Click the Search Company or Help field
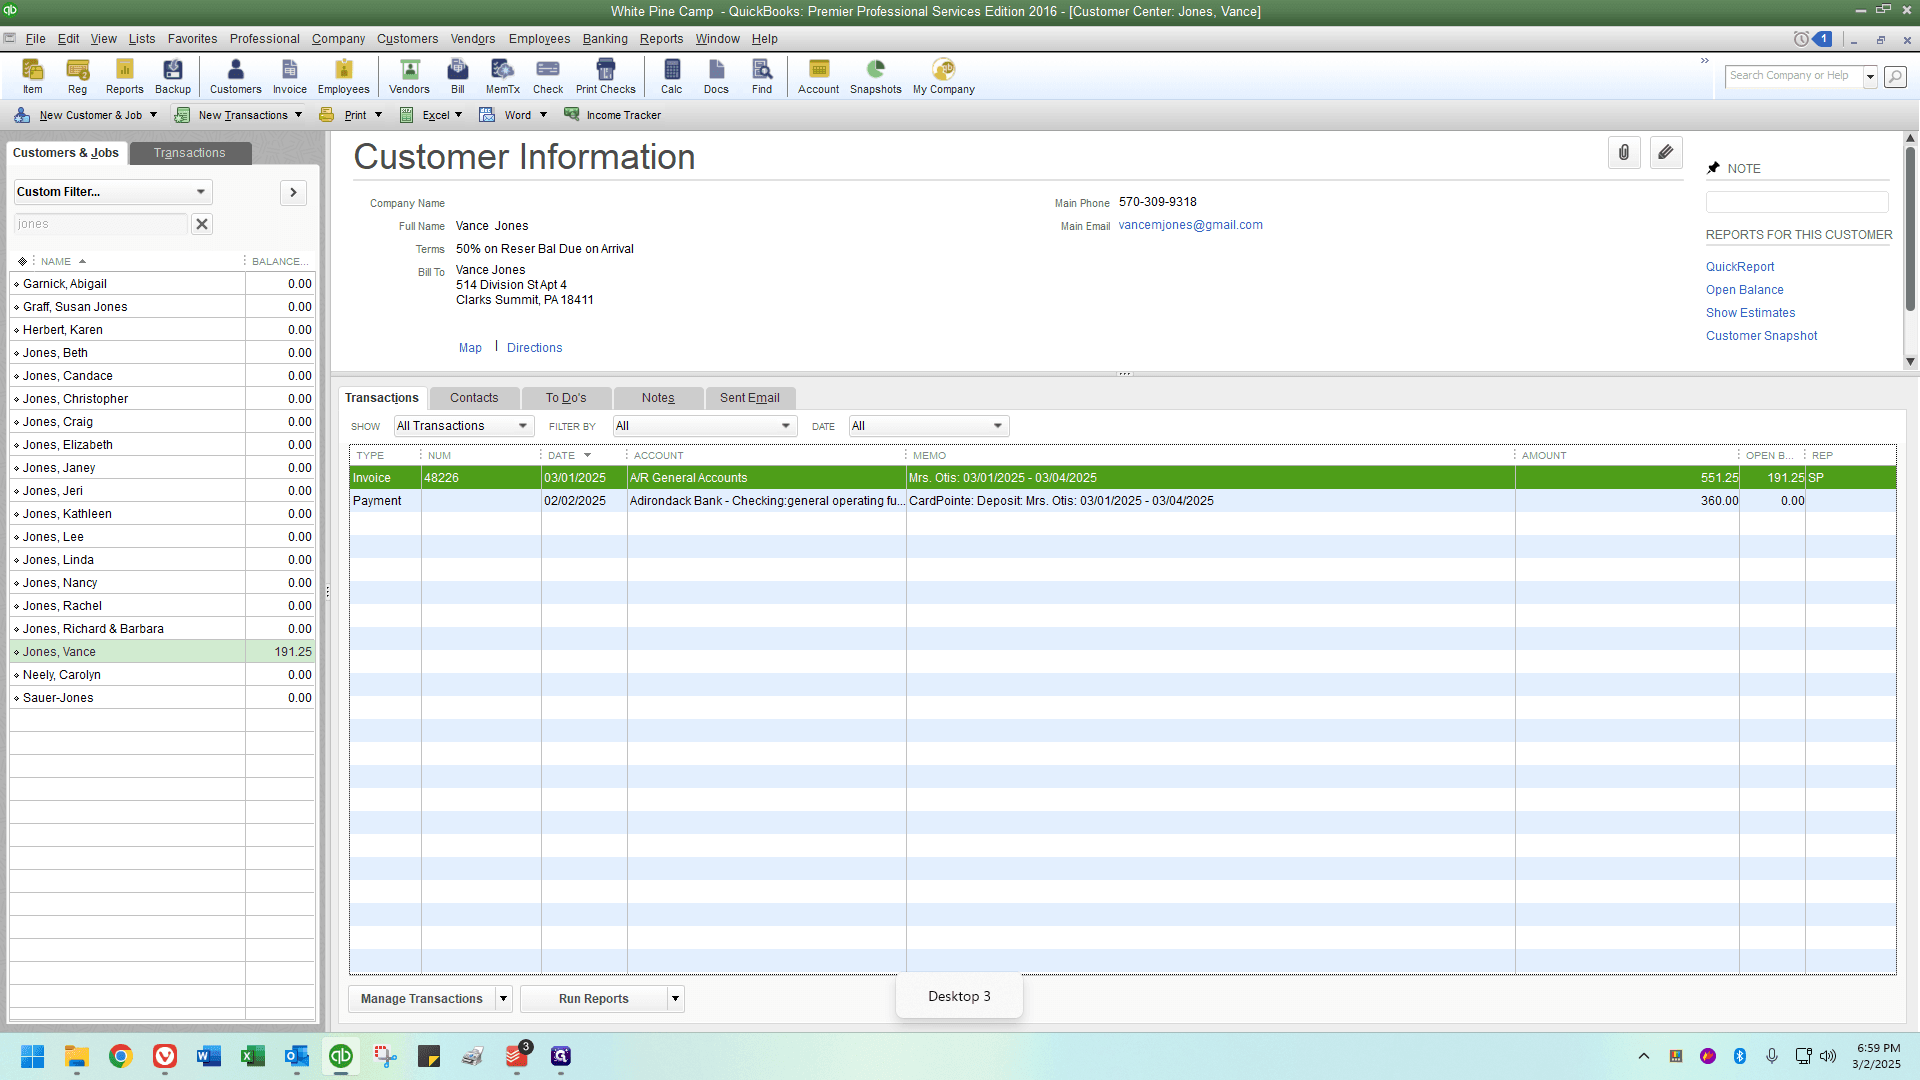 point(1794,76)
